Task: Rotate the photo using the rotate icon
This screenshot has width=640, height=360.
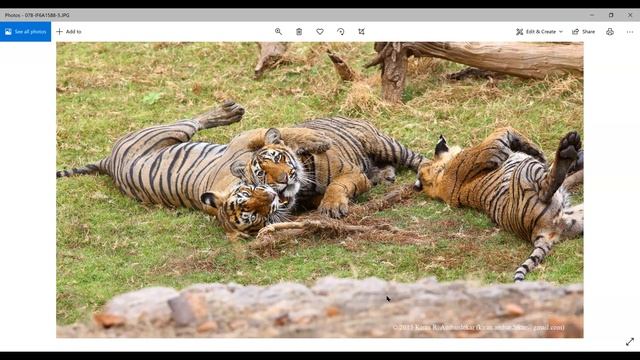Action: 341,31
